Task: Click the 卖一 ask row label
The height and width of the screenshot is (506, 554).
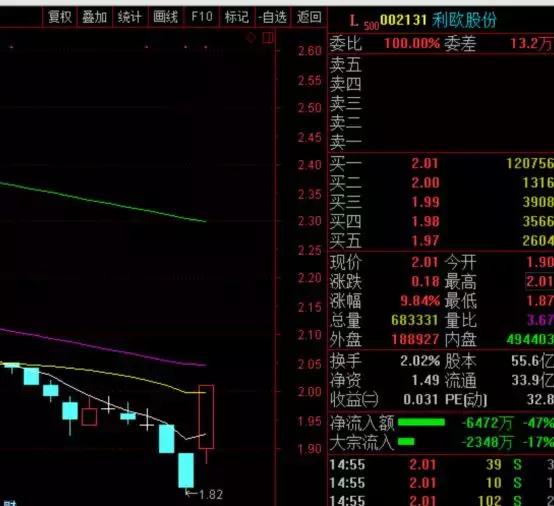Action: pos(346,142)
